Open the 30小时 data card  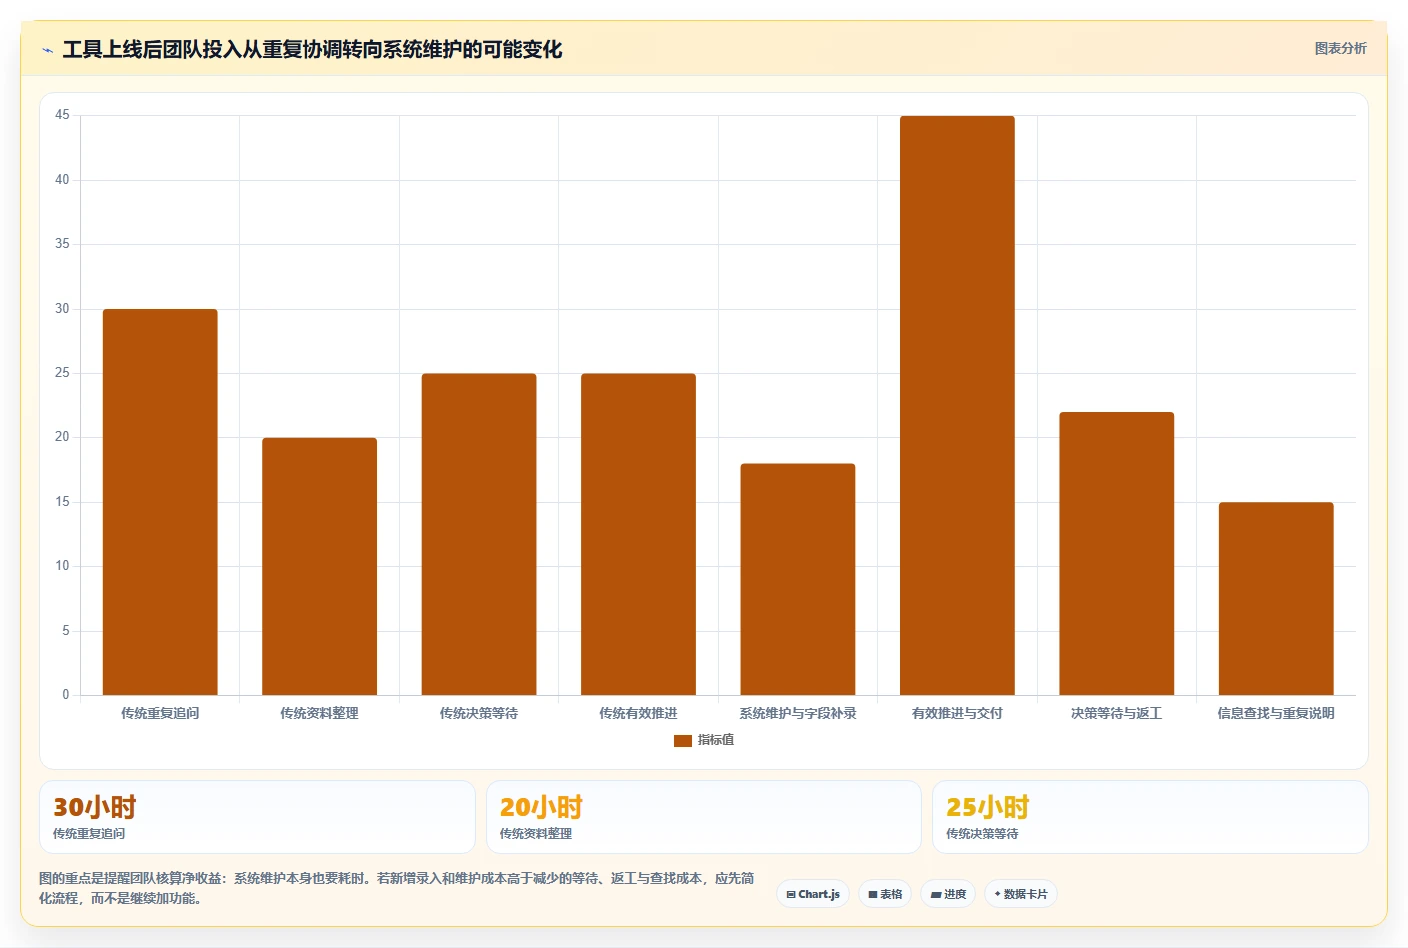257,817
